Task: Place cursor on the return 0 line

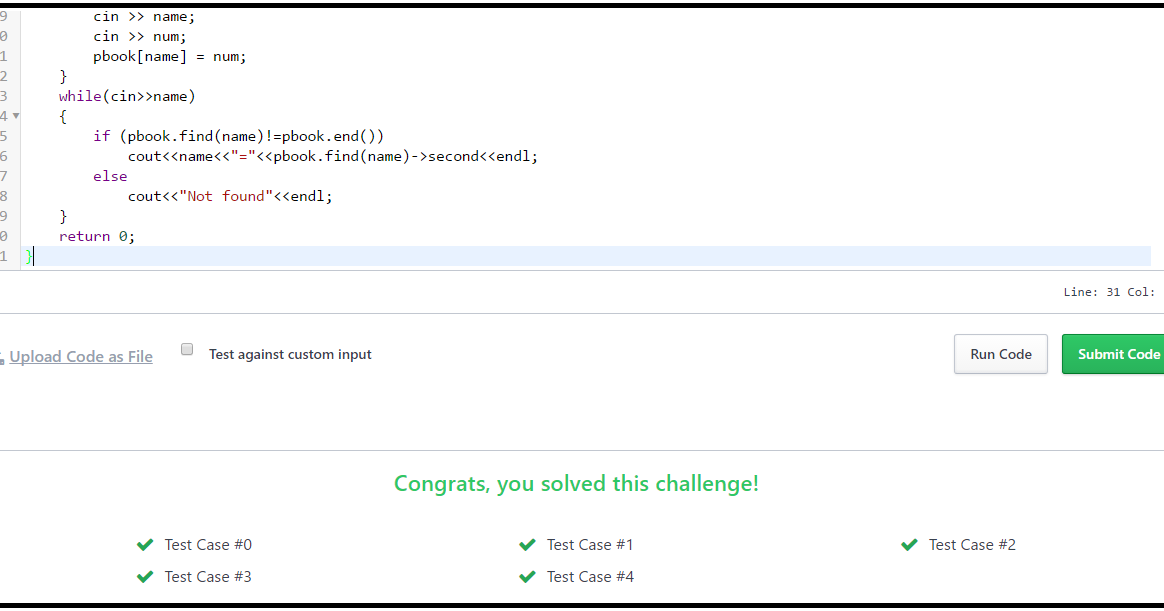Action: pyautogui.click(x=97, y=236)
